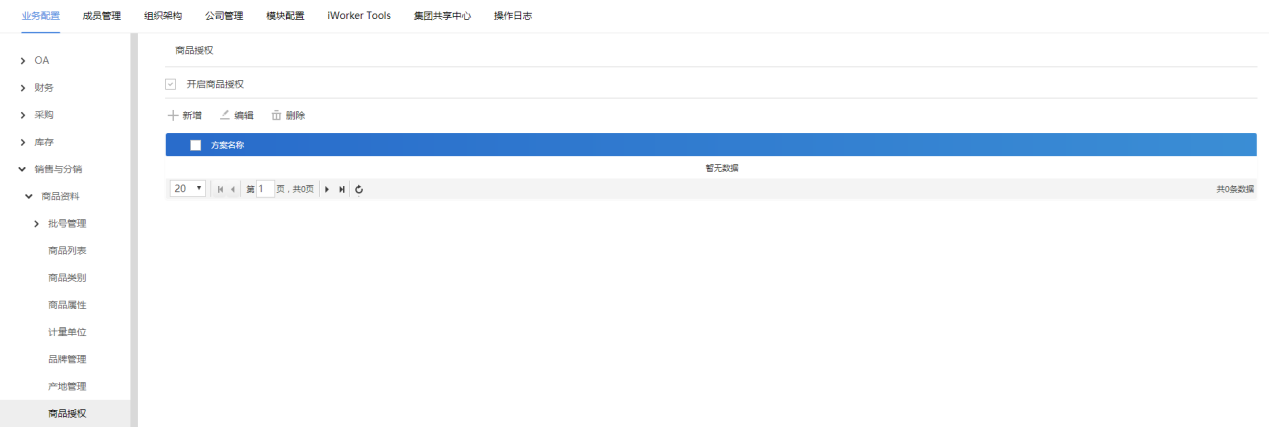
Task: Toggle the 开启商品授权 checkbox
Action: click(170, 84)
